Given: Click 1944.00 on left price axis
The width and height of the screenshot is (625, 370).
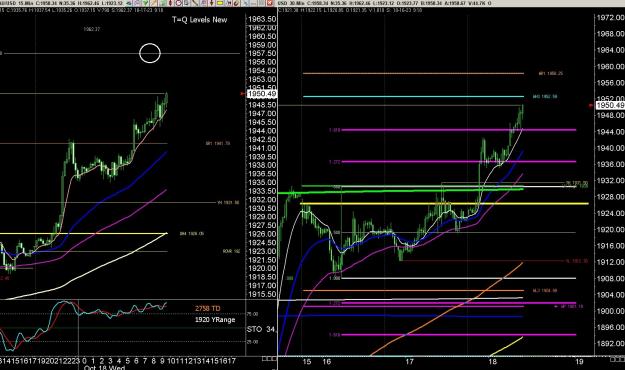Looking at the screenshot, I should click(262, 131).
